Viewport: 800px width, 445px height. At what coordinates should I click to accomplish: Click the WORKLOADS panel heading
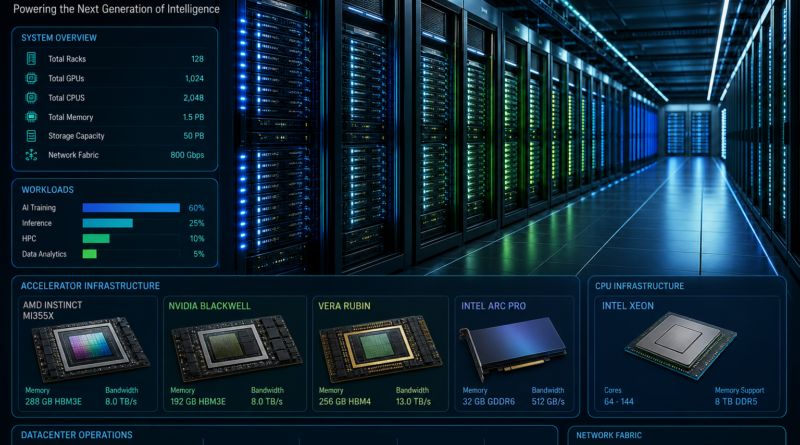coord(47,190)
